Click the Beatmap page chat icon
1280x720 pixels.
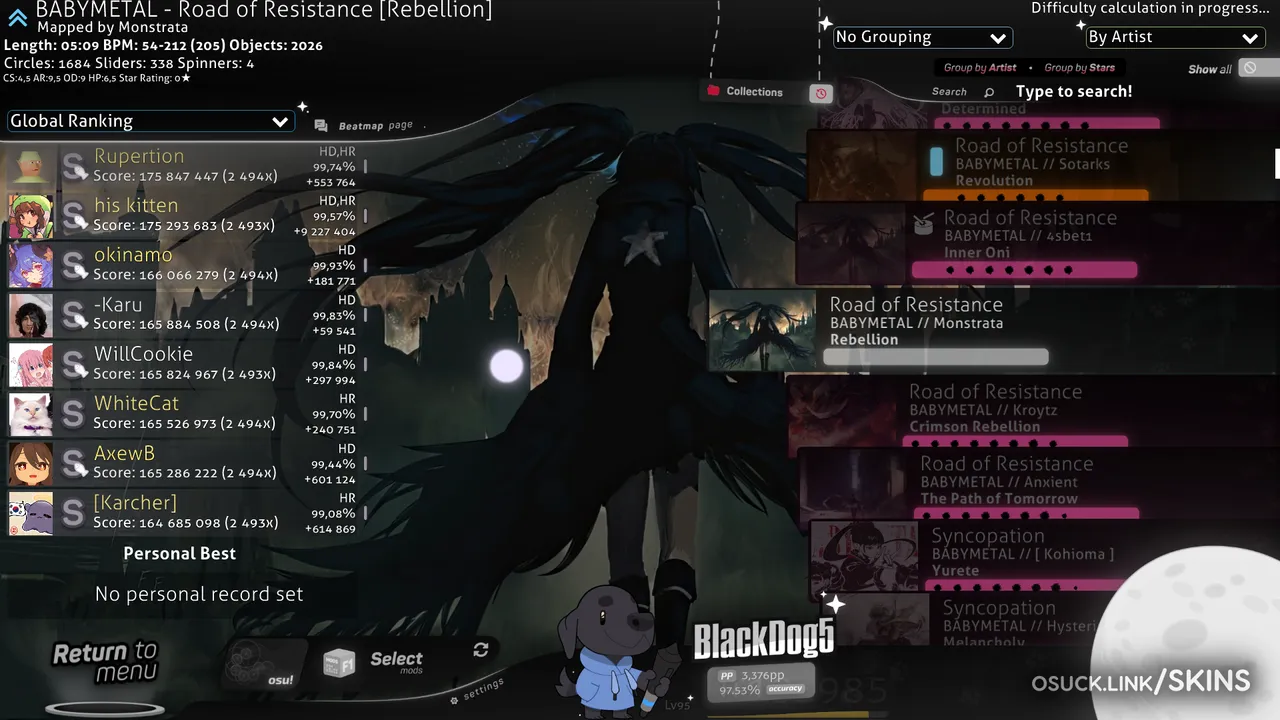321,126
